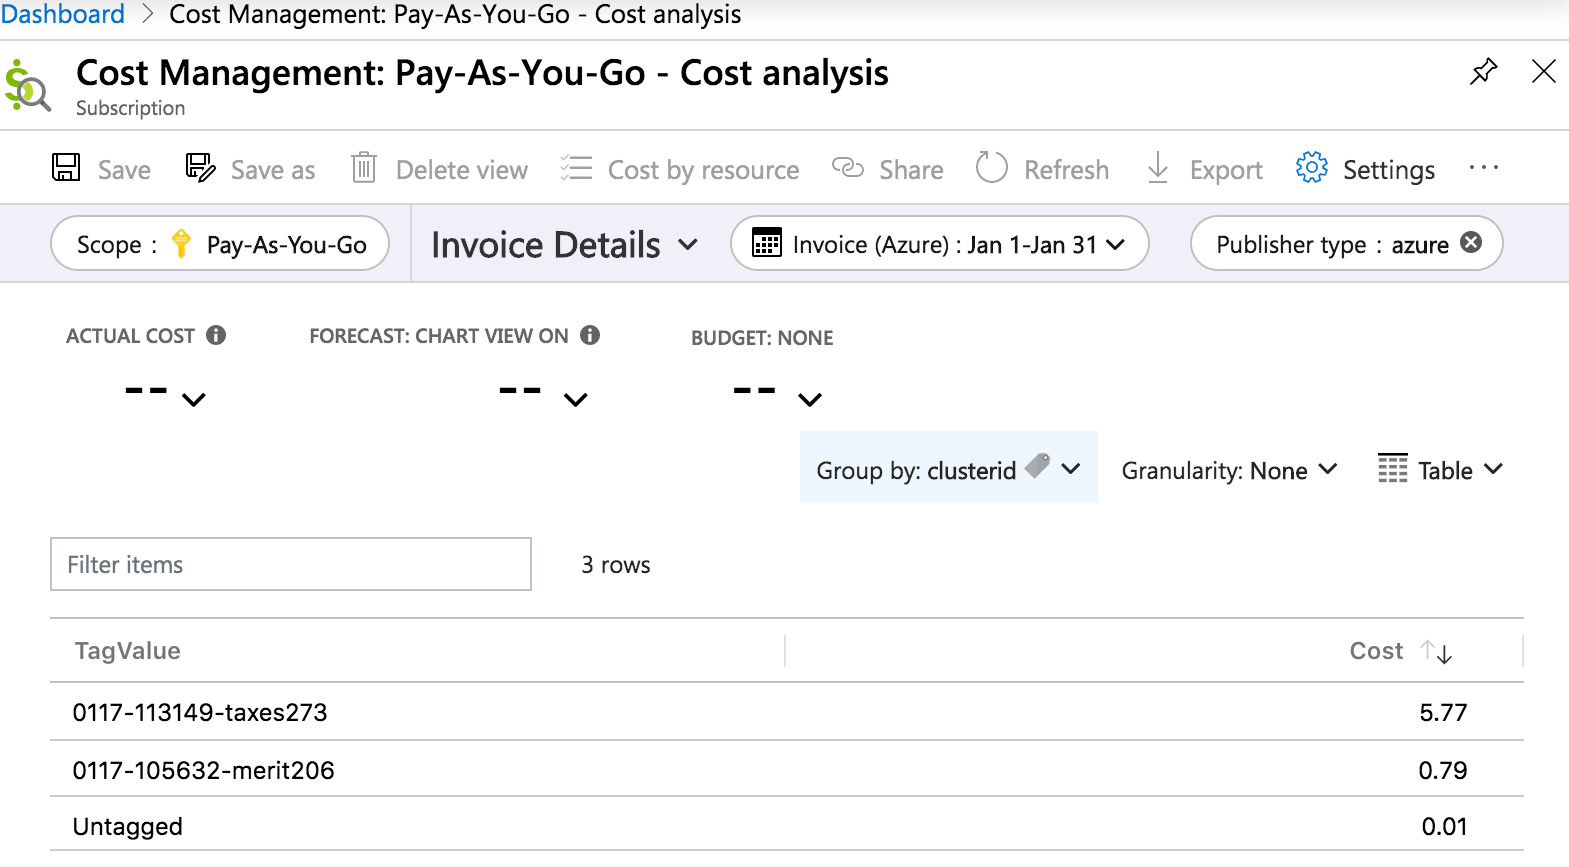The image size is (1569, 867).
Task: Go back to Dashboard breadcrumb
Action: (x=62, y=14)
